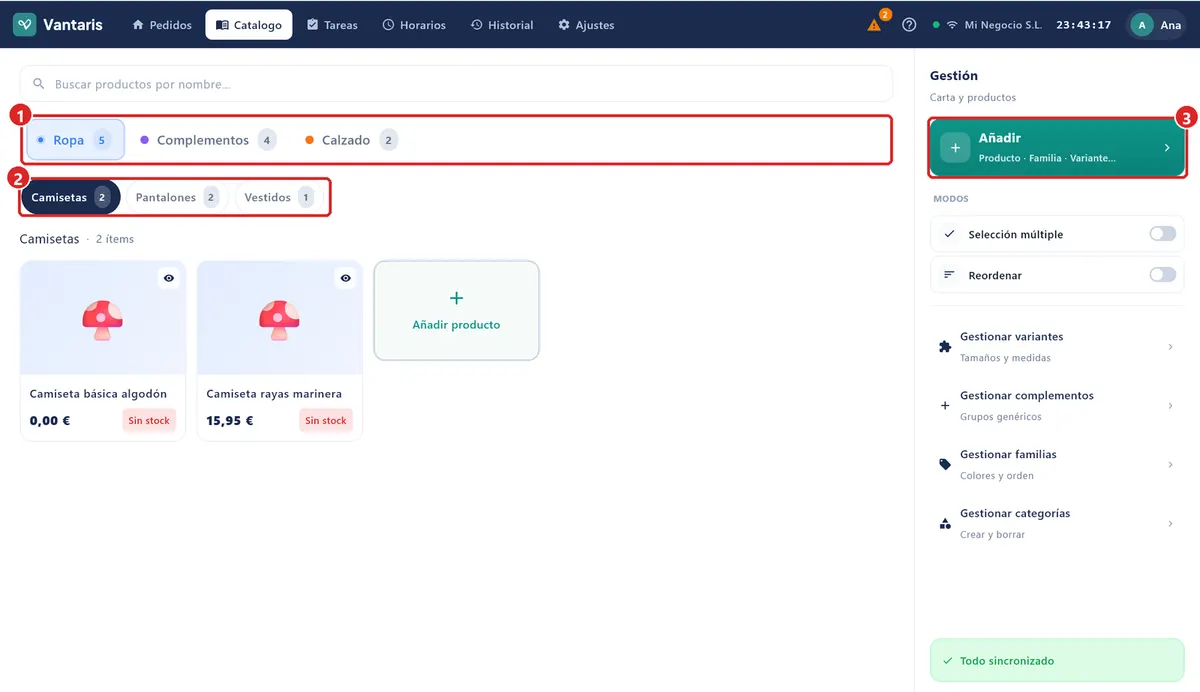1200x692 pixels.
Task: Toggle visibility of Camiseta rayas marinera
Action: coord(345,278)
